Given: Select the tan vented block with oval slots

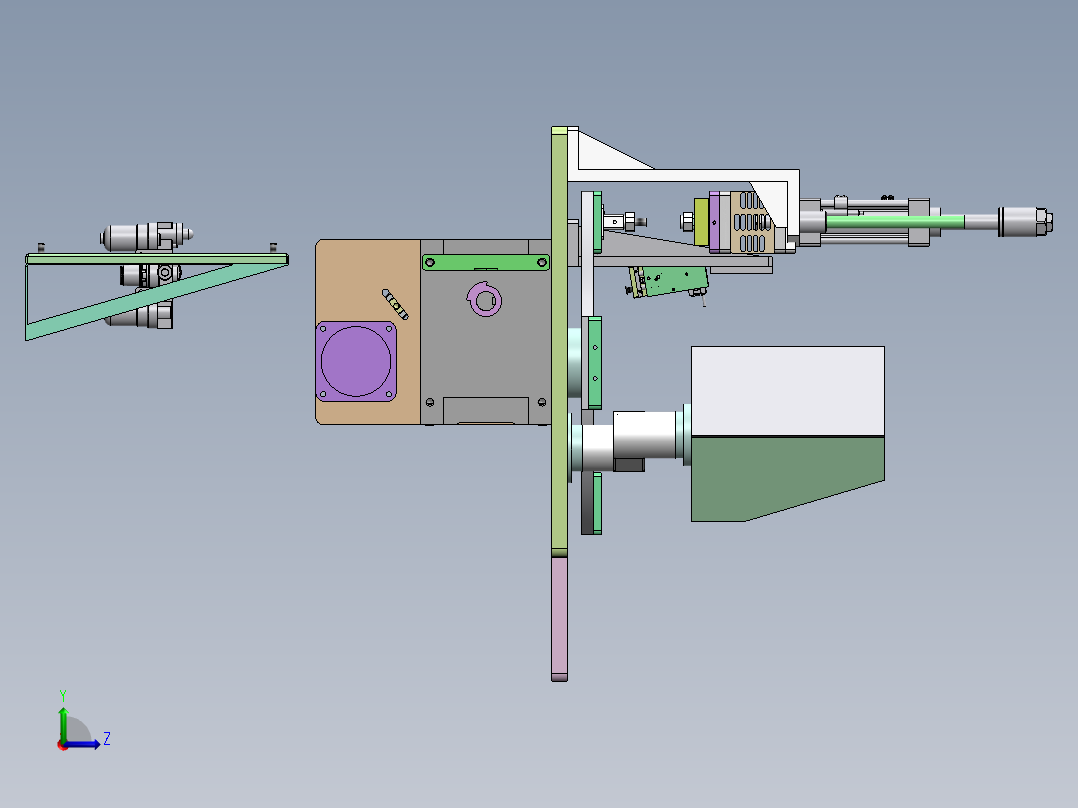Looking at the screenshot, I should click(752, 222).
